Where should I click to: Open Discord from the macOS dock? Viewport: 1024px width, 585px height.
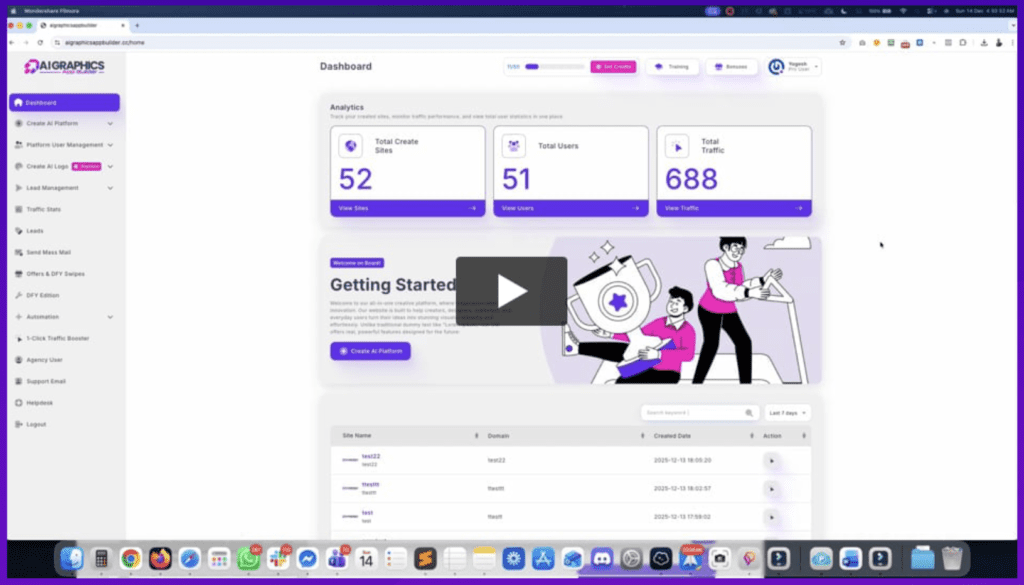[601, 559]
